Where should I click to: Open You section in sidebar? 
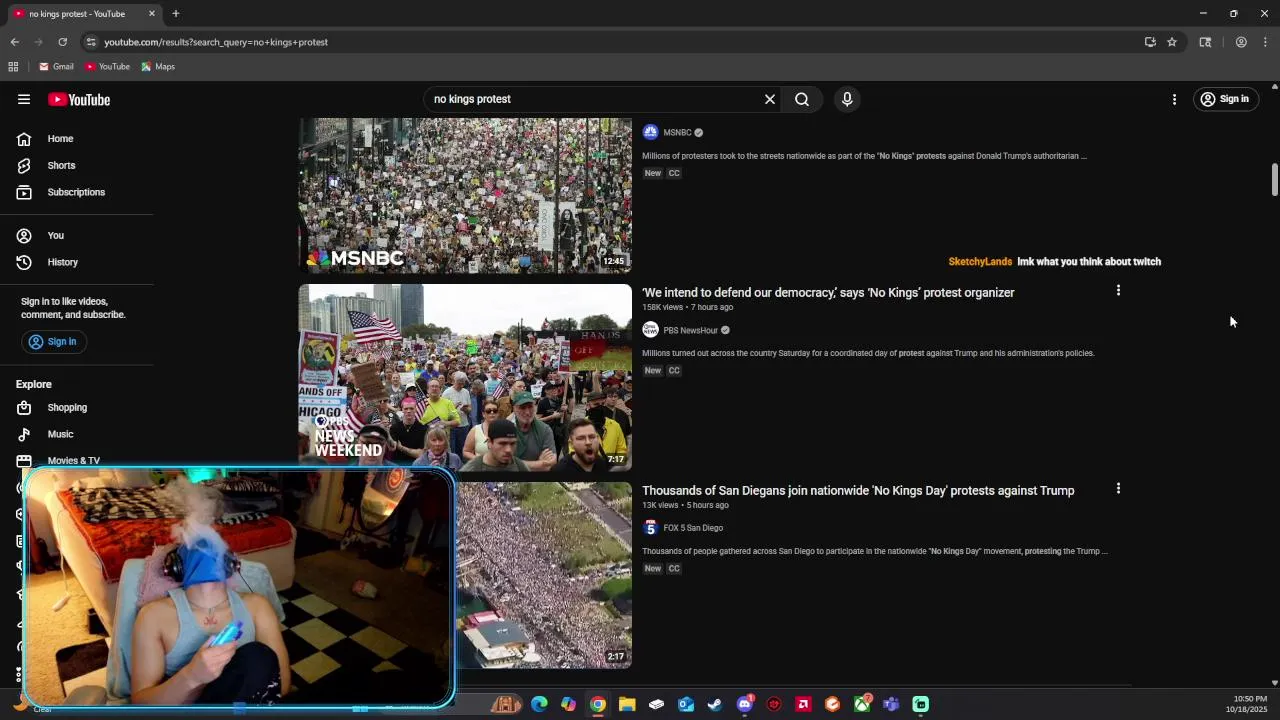(56, 236)
